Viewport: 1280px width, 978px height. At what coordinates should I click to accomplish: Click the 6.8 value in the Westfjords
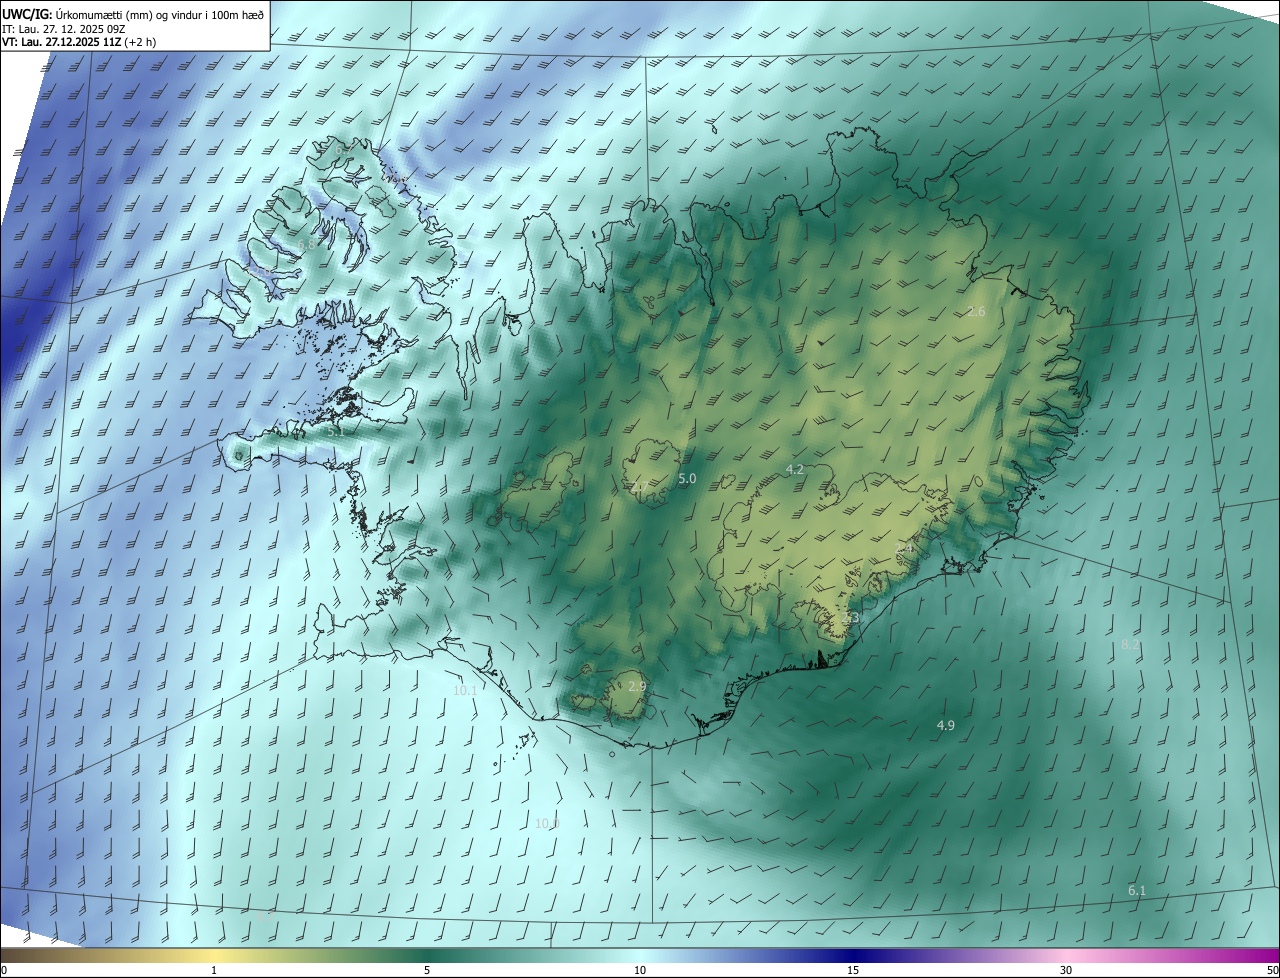[307, 244]
